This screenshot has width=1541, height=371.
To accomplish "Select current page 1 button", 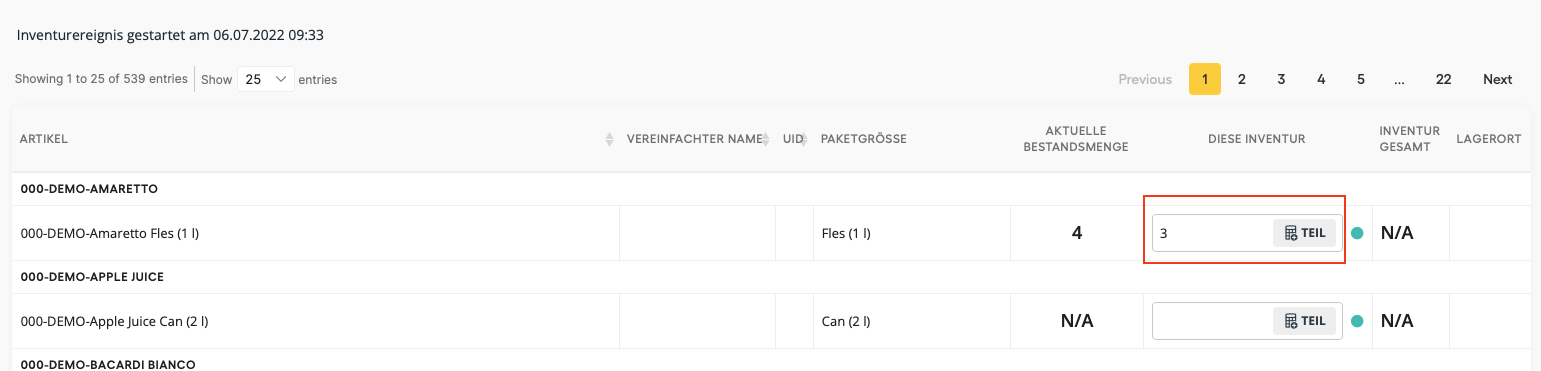I will [1205, 79].
